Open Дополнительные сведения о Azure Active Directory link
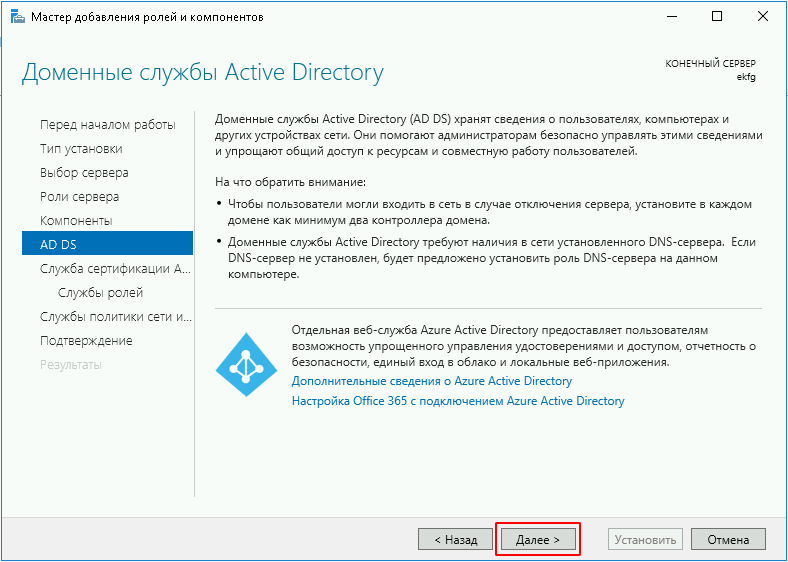This screenshot has width=788, height=562. point(432,381)
